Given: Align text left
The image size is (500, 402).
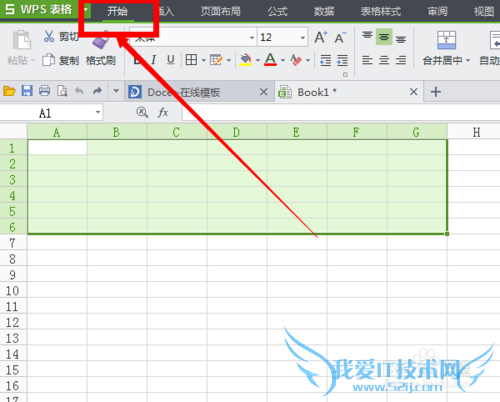Looking at the screenshot, I should click(x=367, y=61).
